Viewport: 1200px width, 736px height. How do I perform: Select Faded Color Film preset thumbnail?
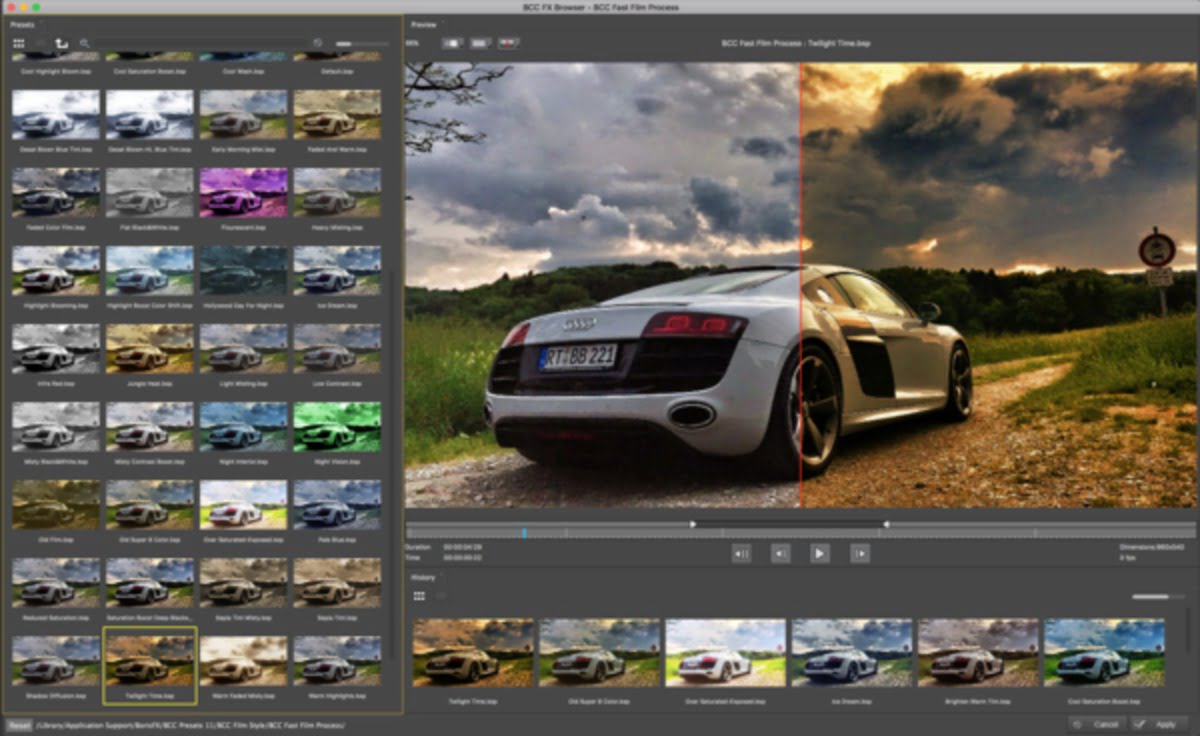[56, 192]
